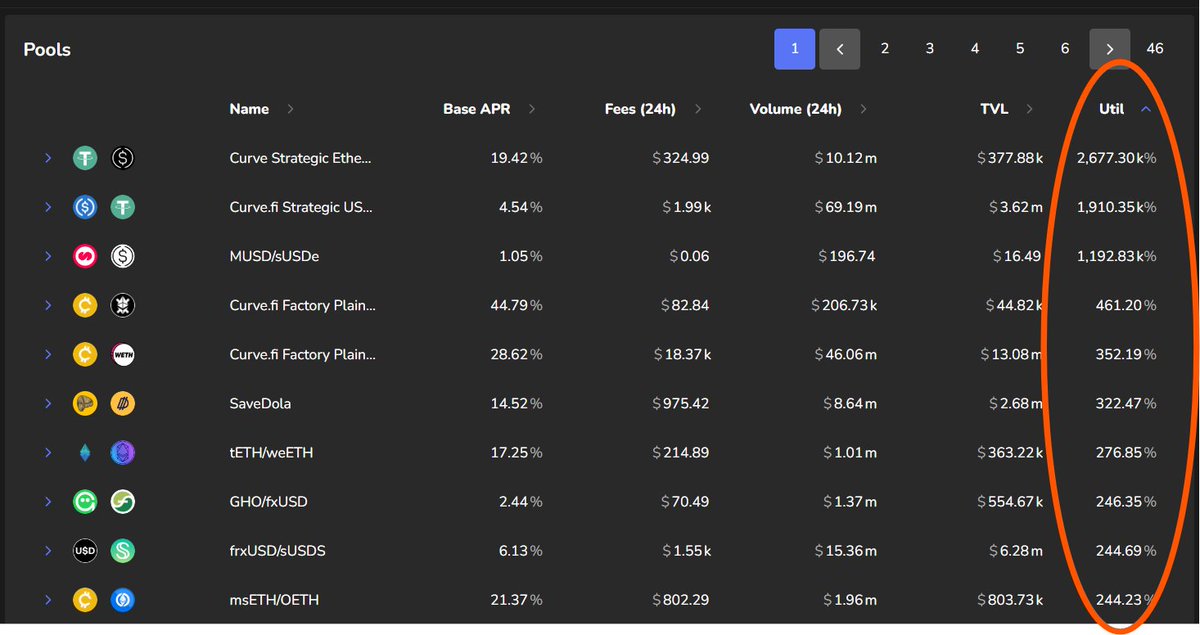Viewport: 1200px width, 635px height.
Task: Open the tETH/weETH pool name
Action: pos(271,452)
